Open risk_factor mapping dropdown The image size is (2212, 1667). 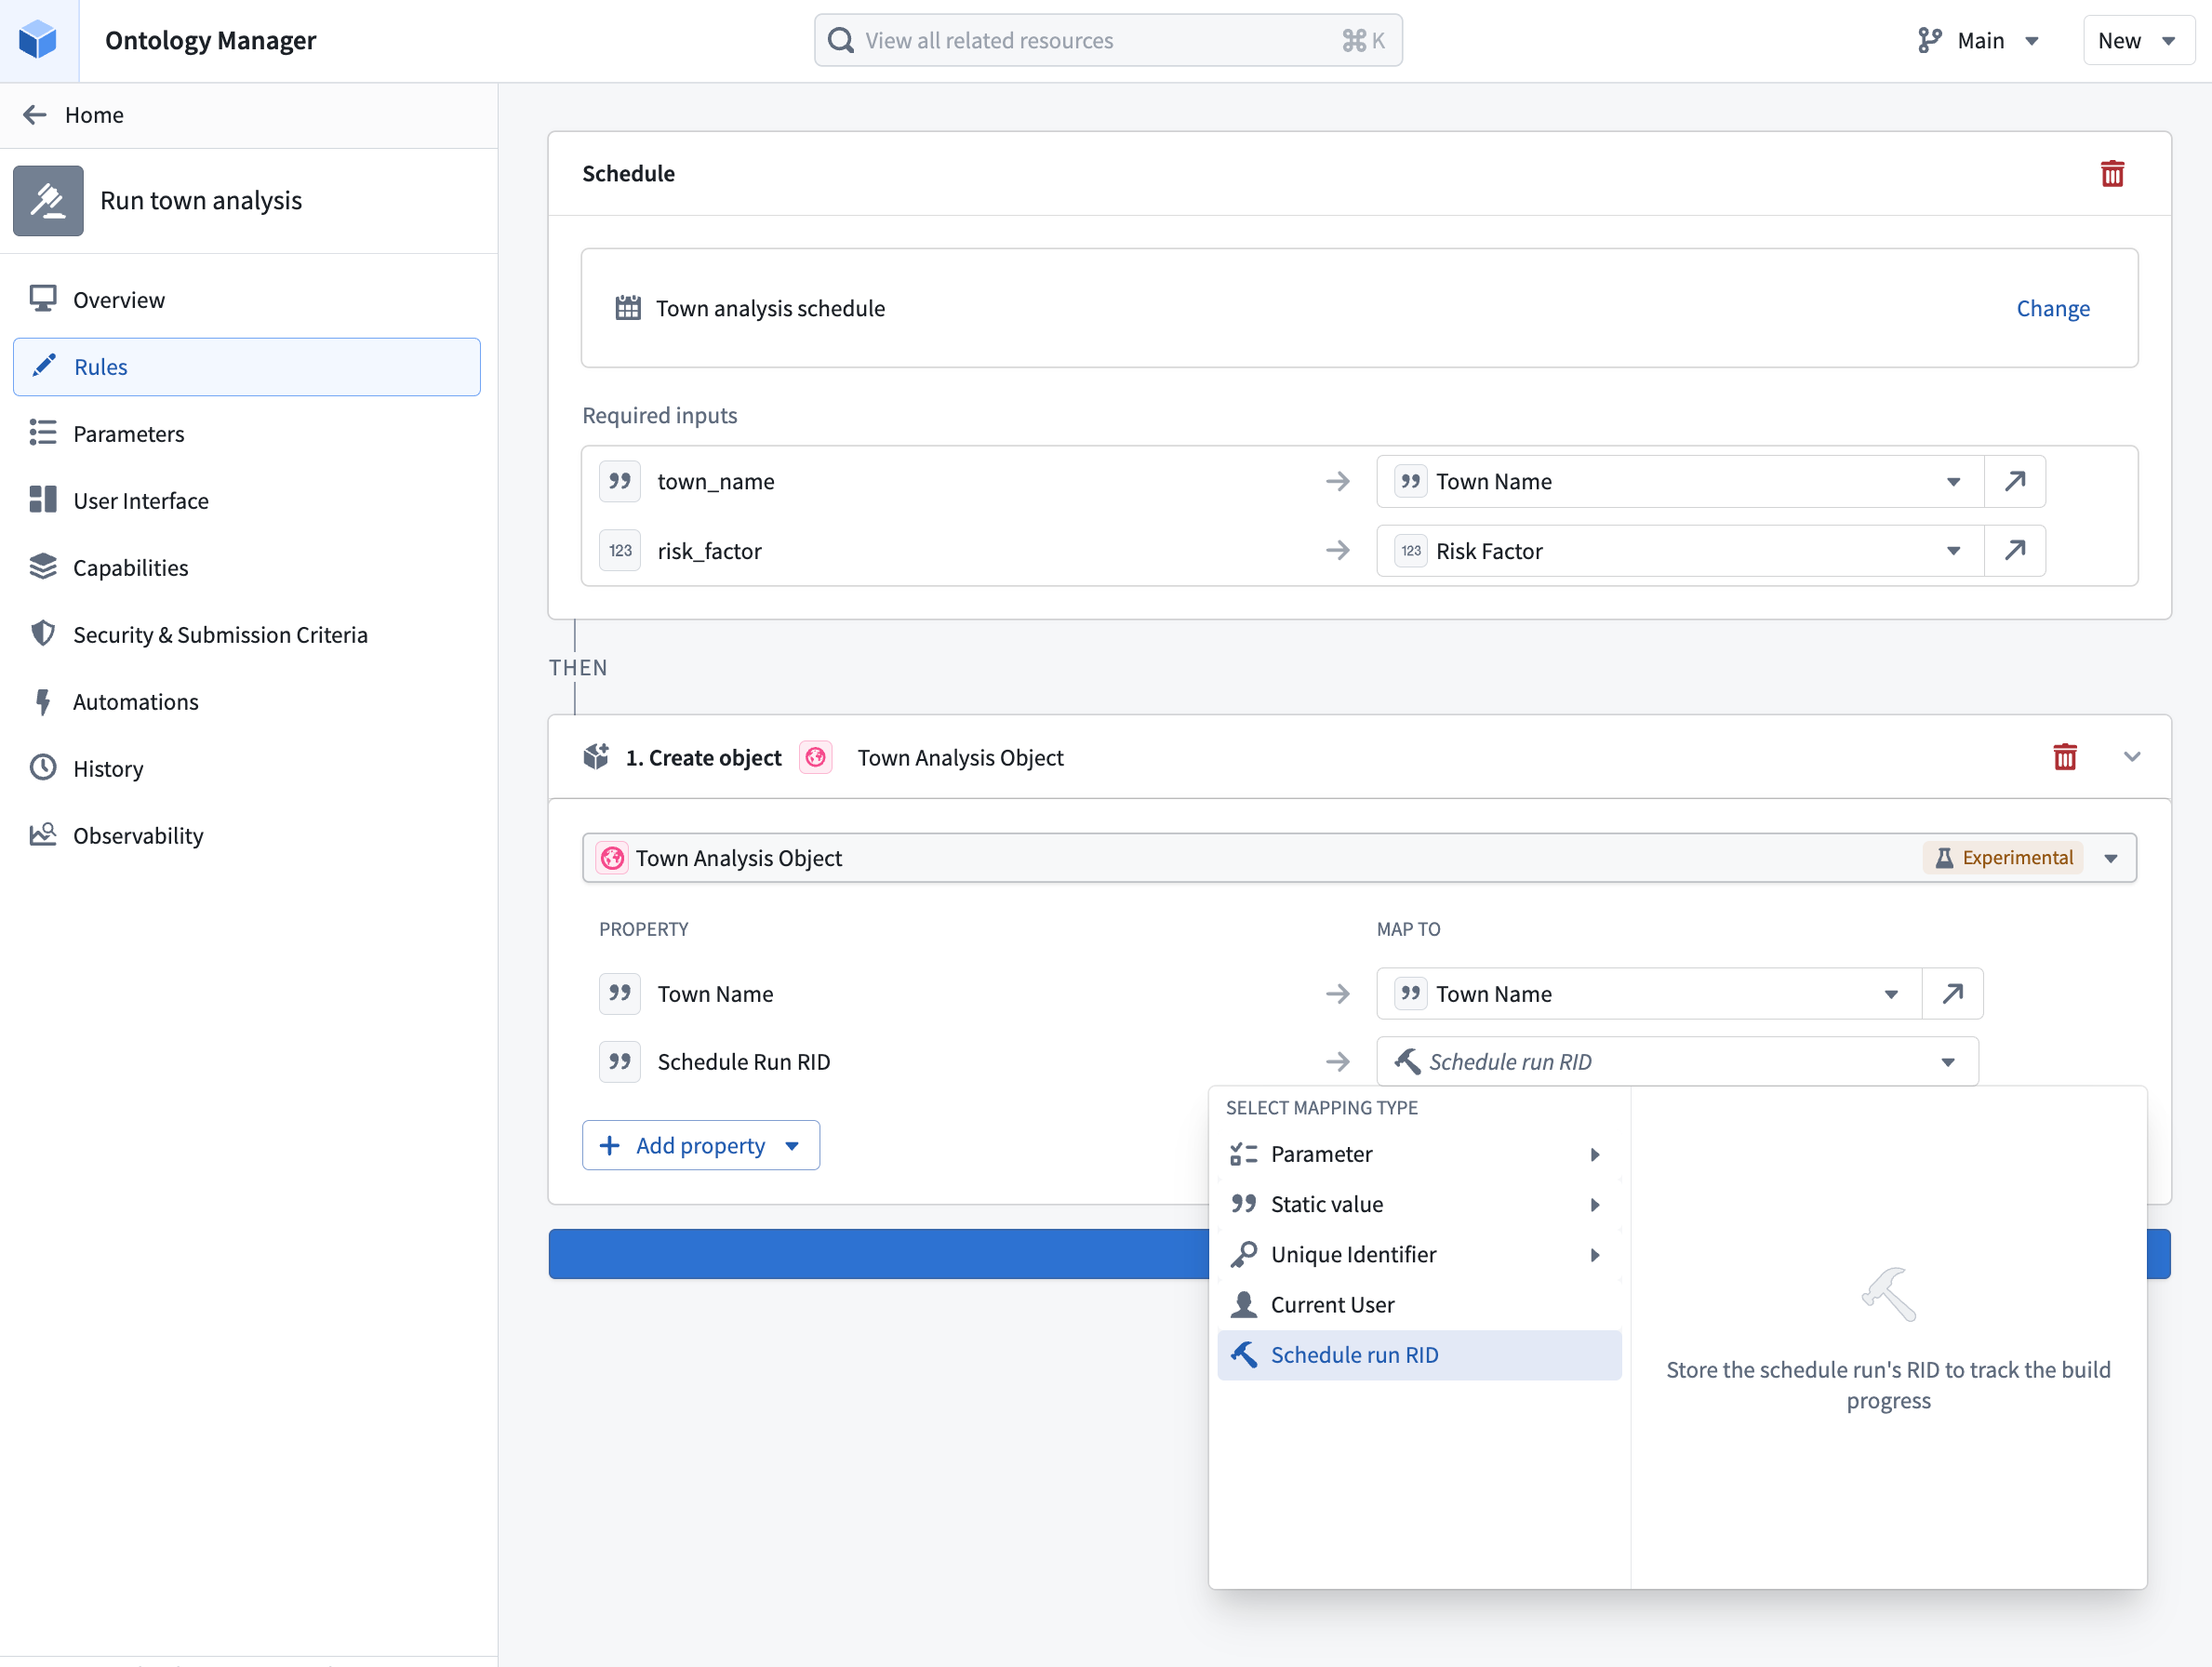(1680, 551)
